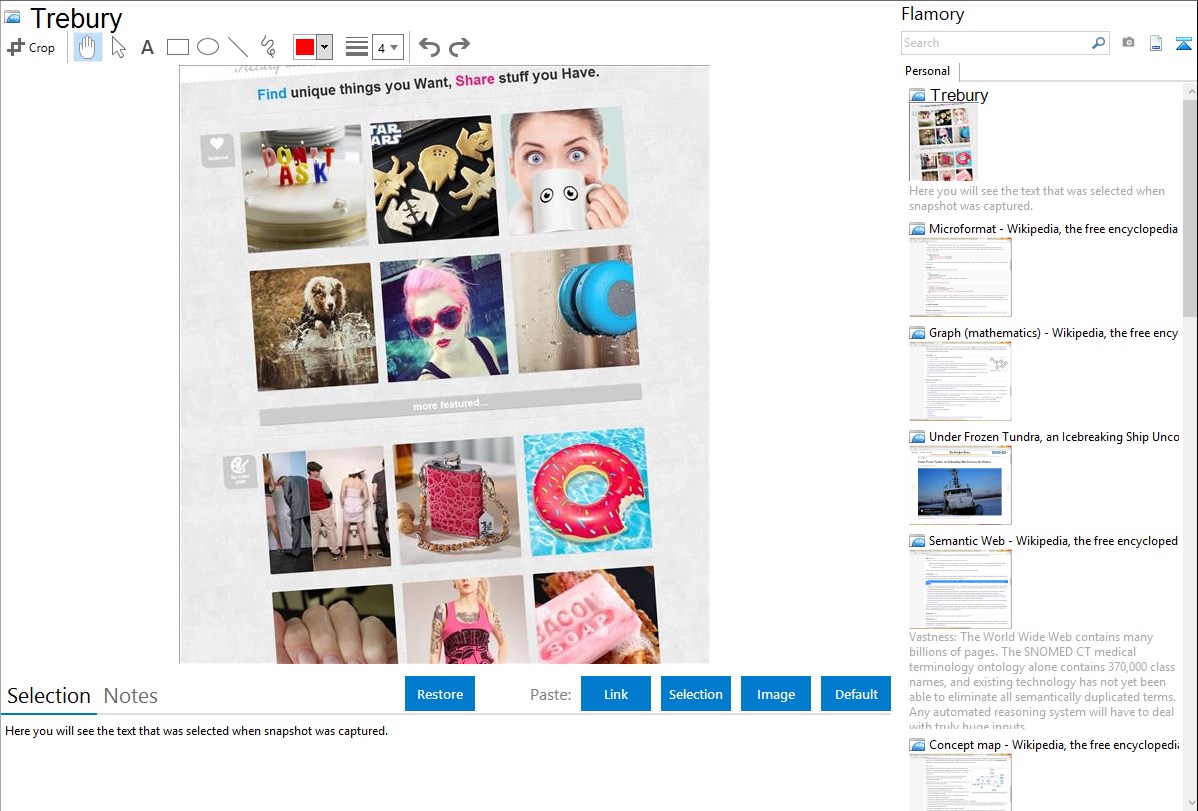
Task: Click the Trebury title in the sidebar list
Action: (x=959, y=95)
